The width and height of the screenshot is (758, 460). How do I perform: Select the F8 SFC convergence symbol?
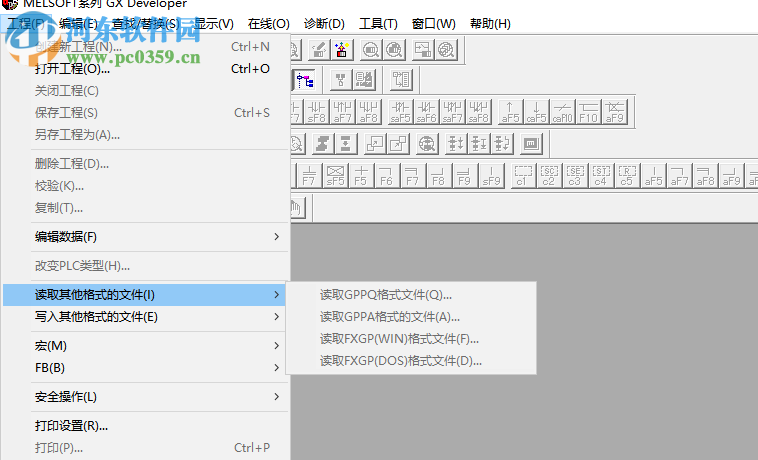[438, 175]
